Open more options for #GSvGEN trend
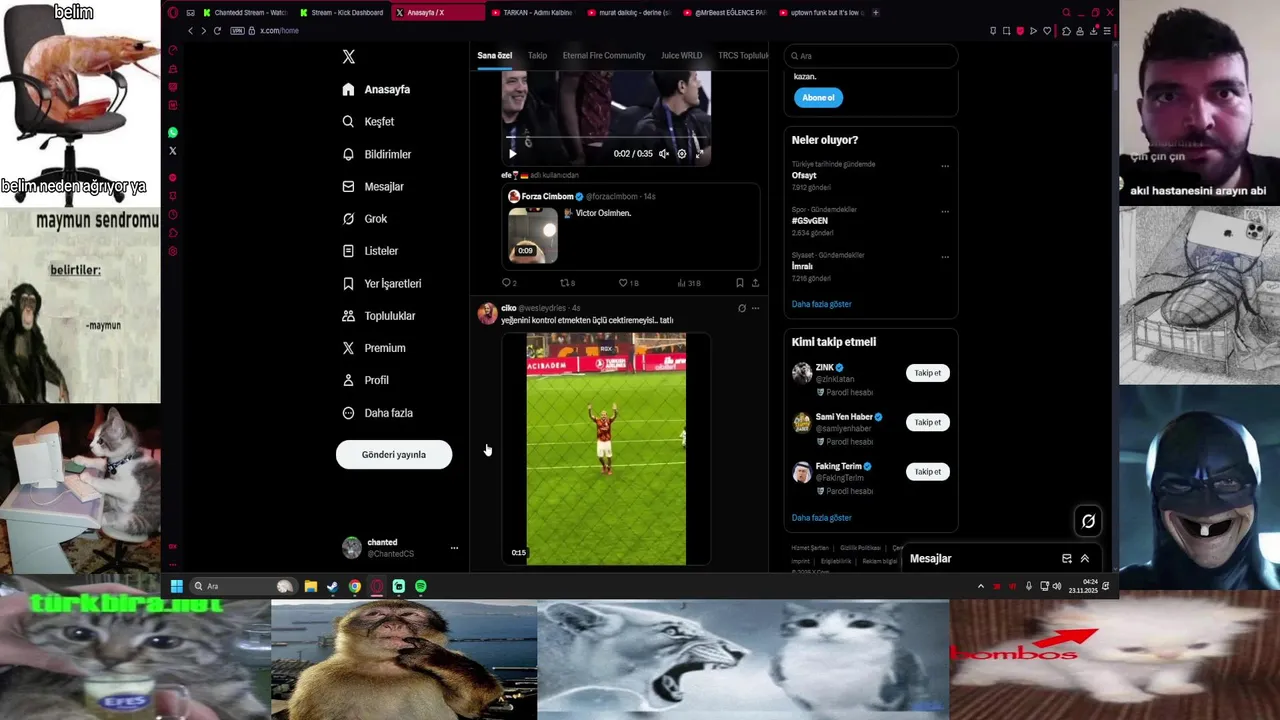This screenshot has width=1280, height=720. point(945,211)
